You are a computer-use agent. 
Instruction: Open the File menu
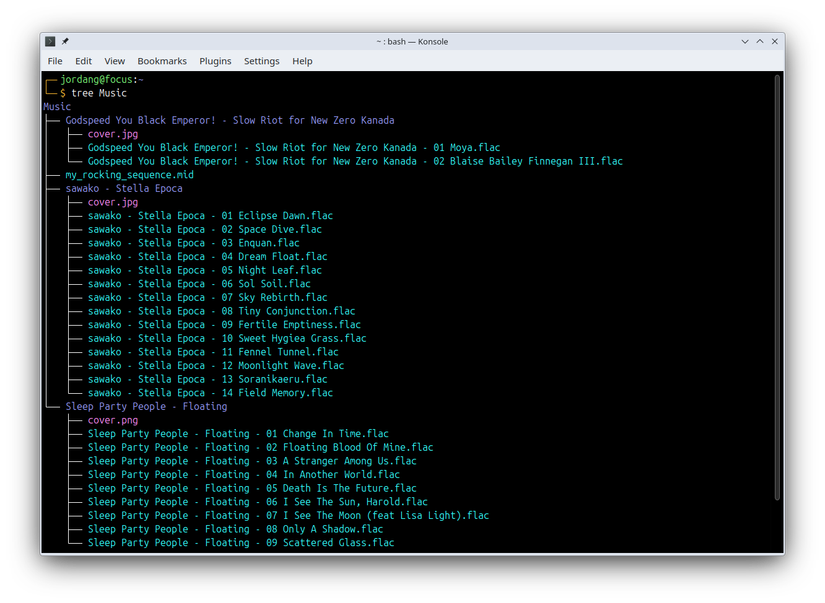tap(55, 61)
